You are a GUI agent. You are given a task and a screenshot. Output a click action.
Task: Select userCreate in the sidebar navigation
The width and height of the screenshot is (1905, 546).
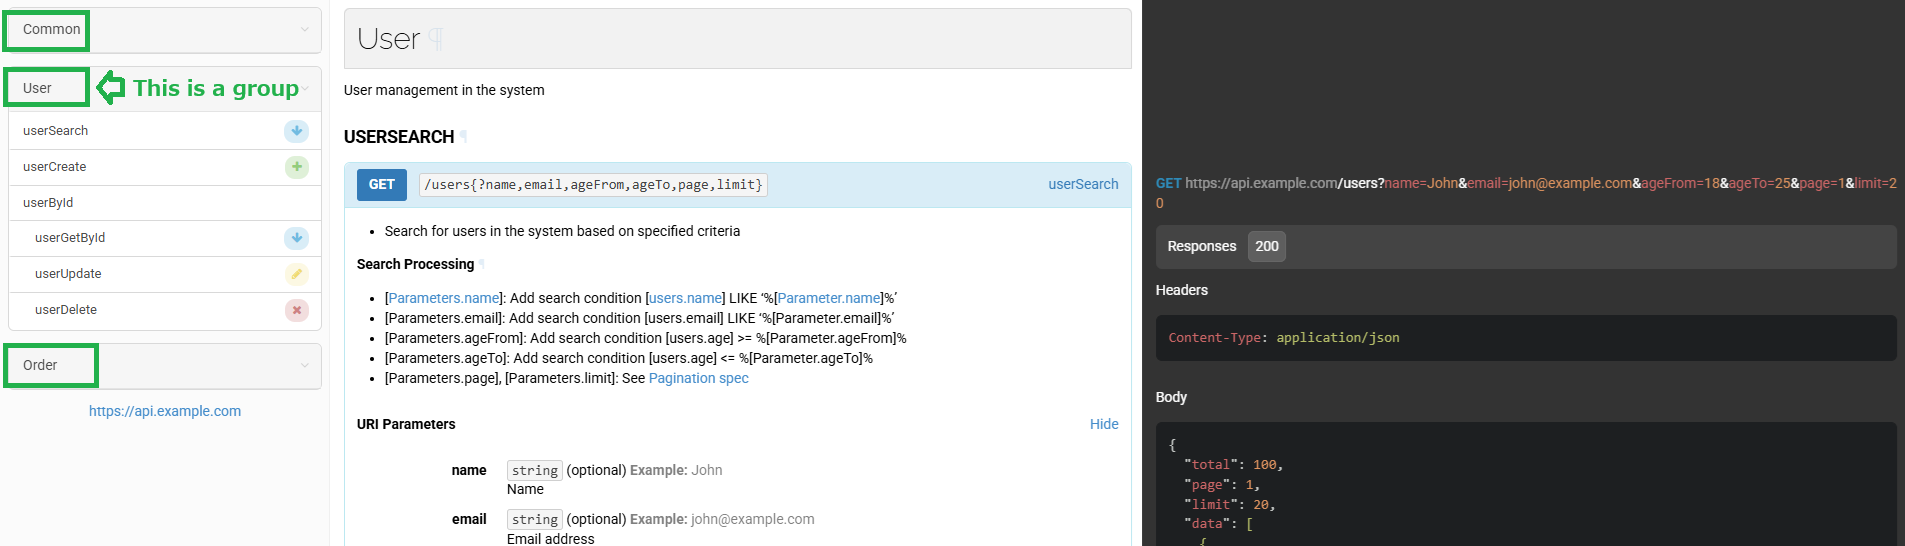click(55, 167)
